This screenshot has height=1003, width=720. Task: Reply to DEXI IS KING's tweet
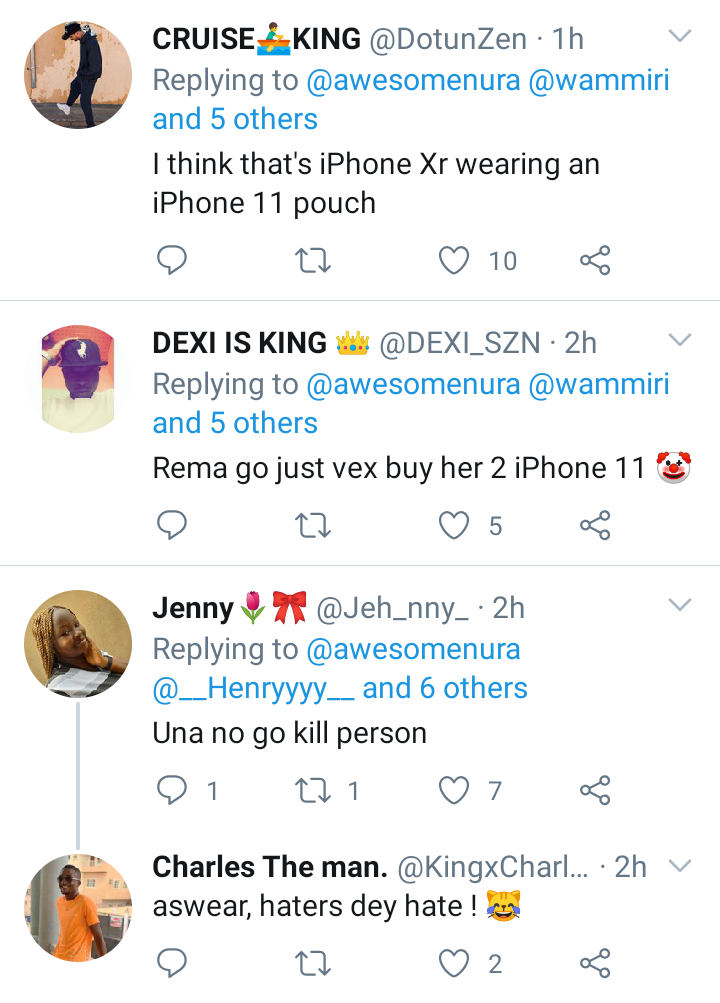[x=173, y=525]
